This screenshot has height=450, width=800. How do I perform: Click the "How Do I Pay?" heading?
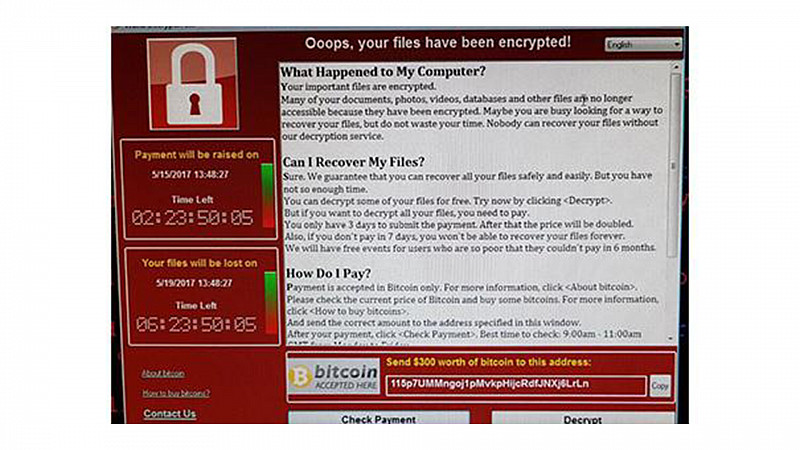click(x=329, y=273)
